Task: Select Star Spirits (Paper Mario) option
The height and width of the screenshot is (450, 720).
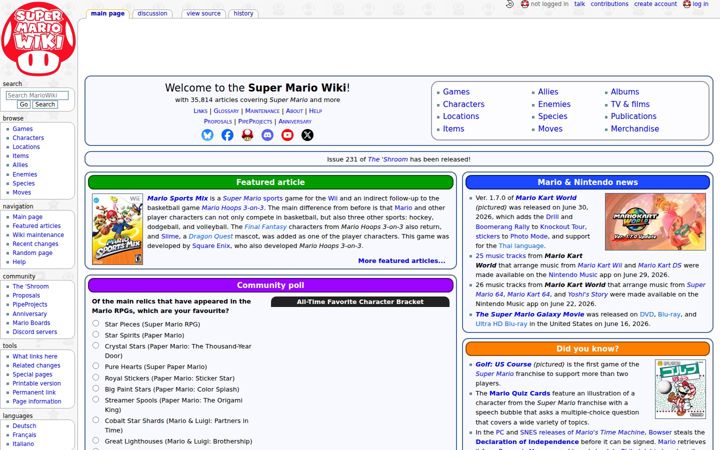Action: click(96, 334)
